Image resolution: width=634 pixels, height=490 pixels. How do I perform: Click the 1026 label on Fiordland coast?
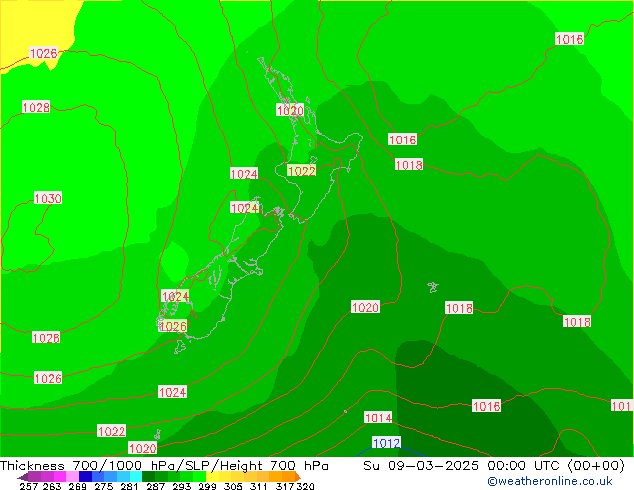(x=173, y=326)
